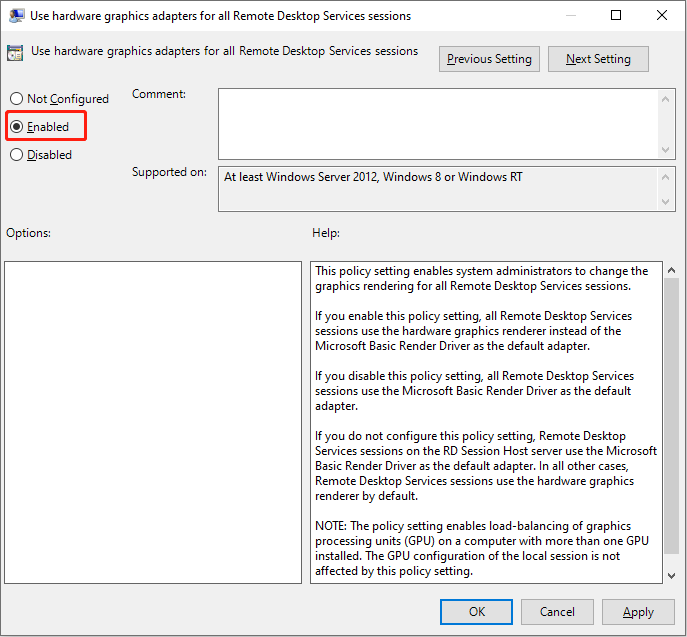The width and height of the screenshot is (687, 637).
Task: Select the Not Configured radio option
Action: pos(59,99)
